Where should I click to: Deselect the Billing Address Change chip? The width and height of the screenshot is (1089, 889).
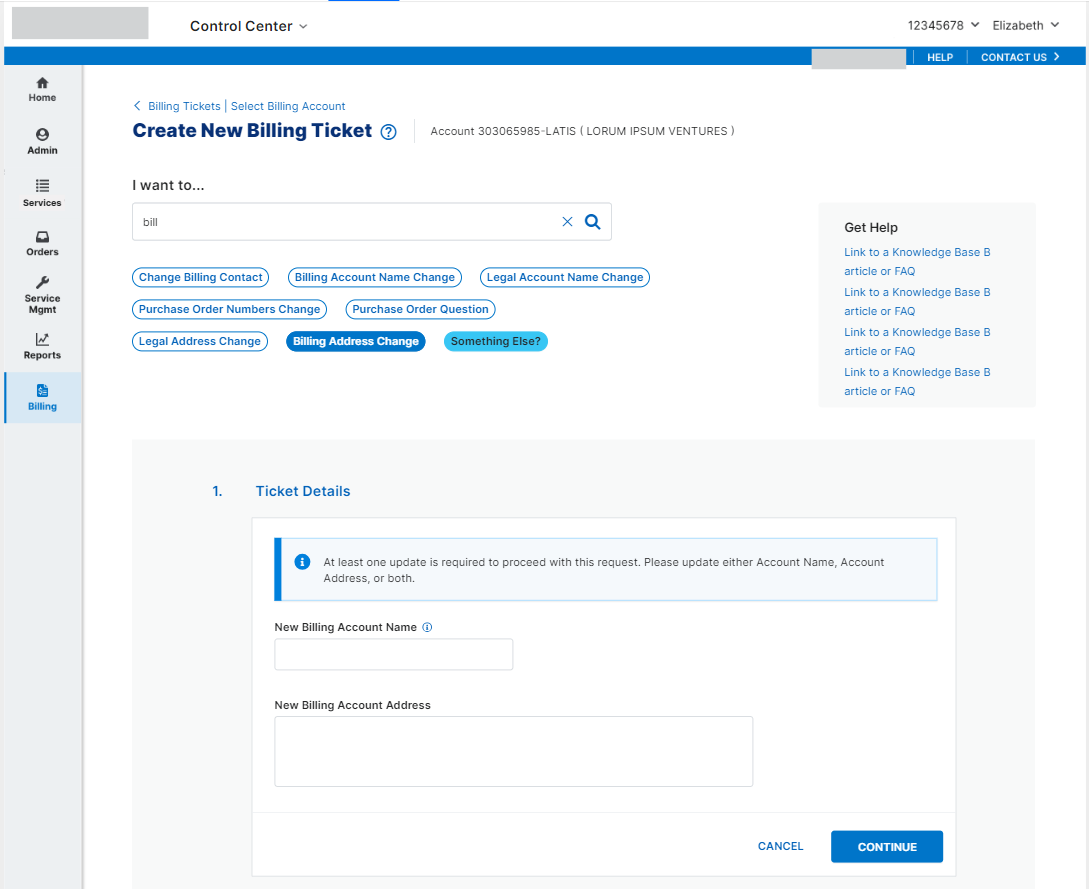355,341
